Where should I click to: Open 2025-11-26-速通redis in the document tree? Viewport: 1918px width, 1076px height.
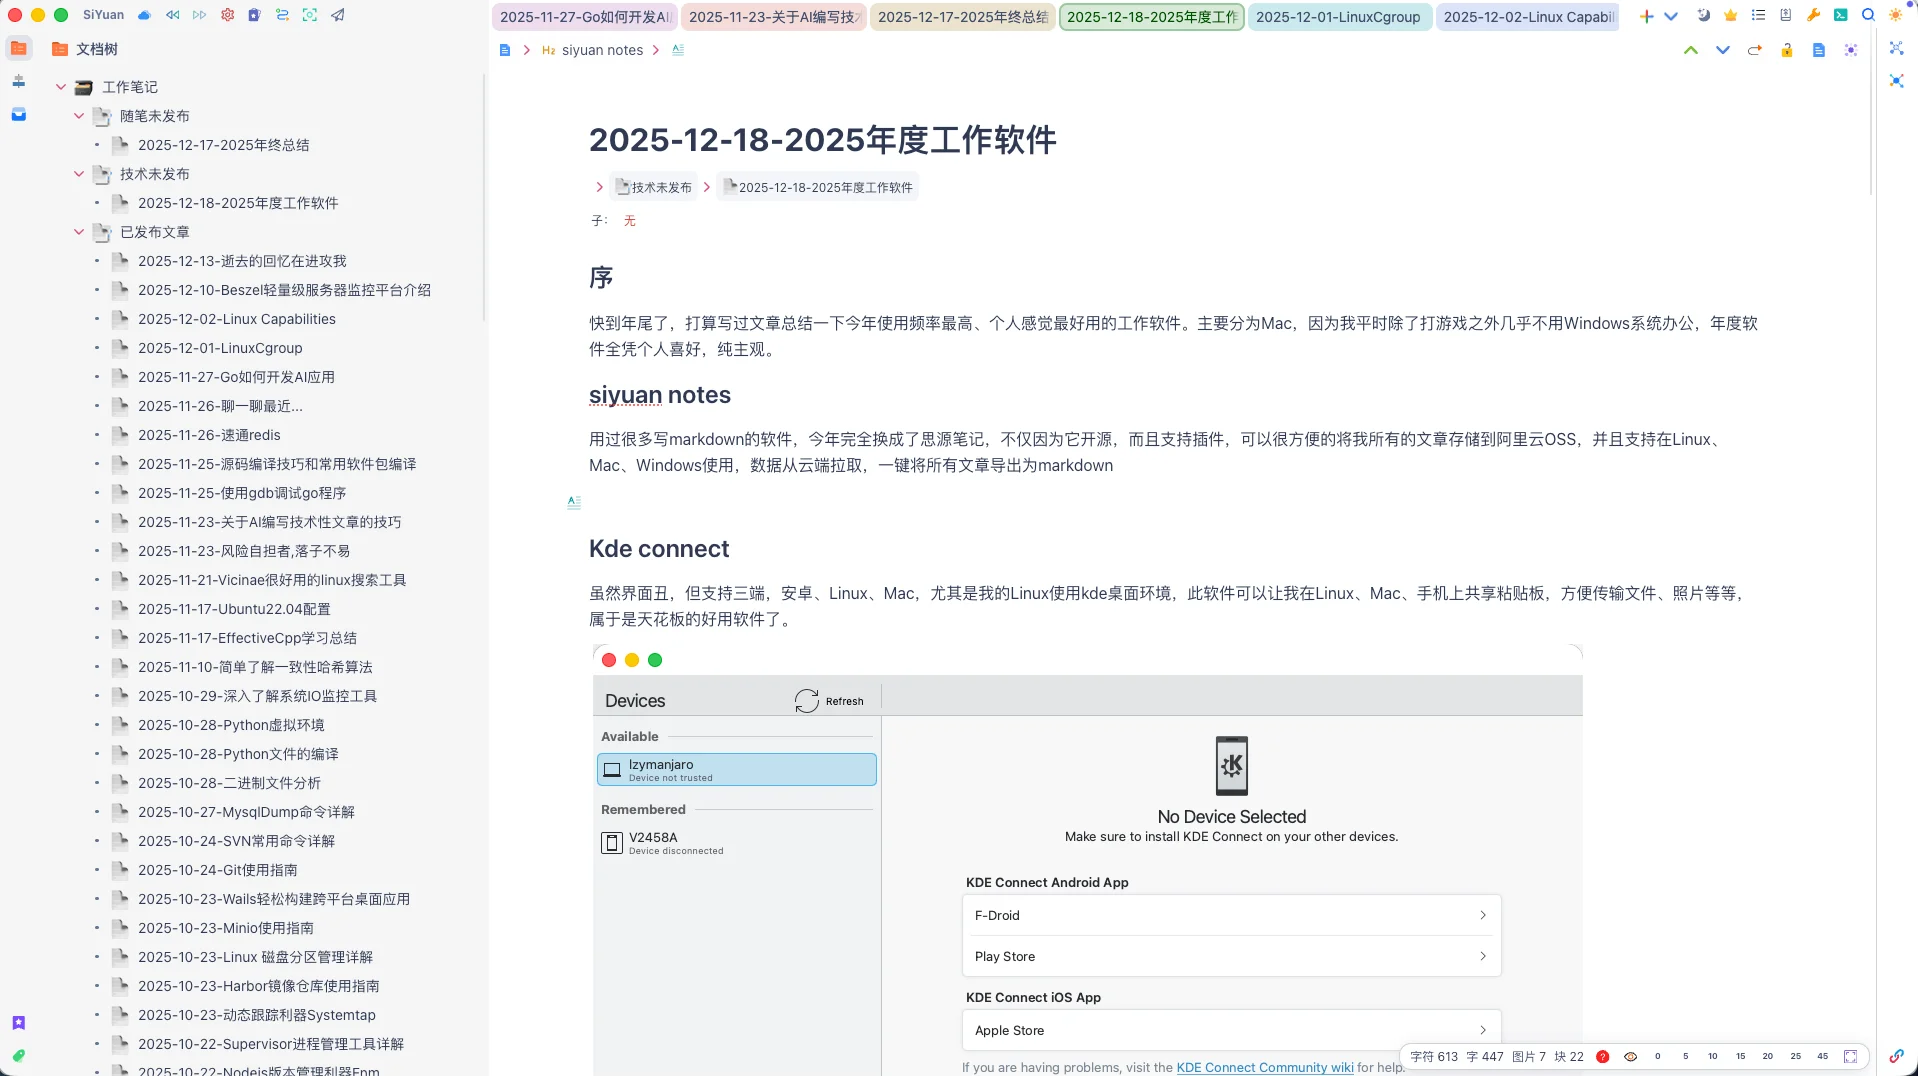pyautogui.click(x=209, y=435)
